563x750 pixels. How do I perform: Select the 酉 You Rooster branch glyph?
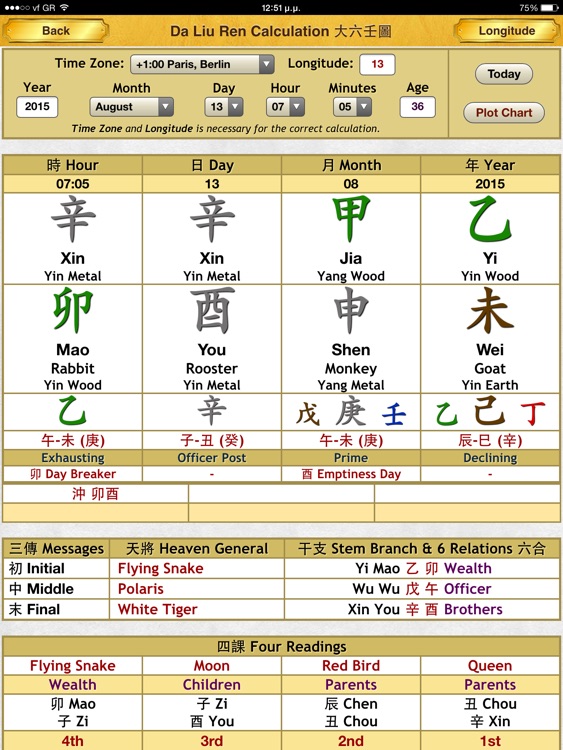point(212,311)
